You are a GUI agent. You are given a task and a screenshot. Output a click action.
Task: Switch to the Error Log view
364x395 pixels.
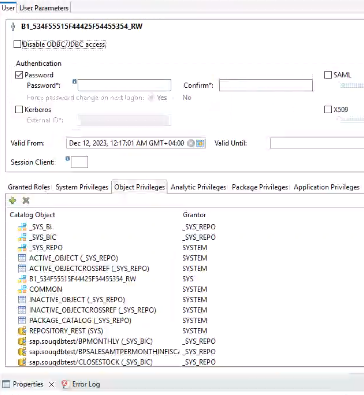tap(81, 384)
